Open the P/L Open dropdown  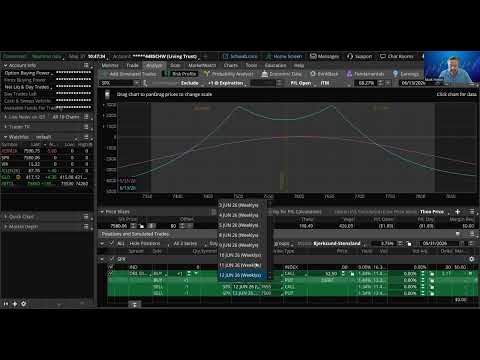[x=302, y=83]
